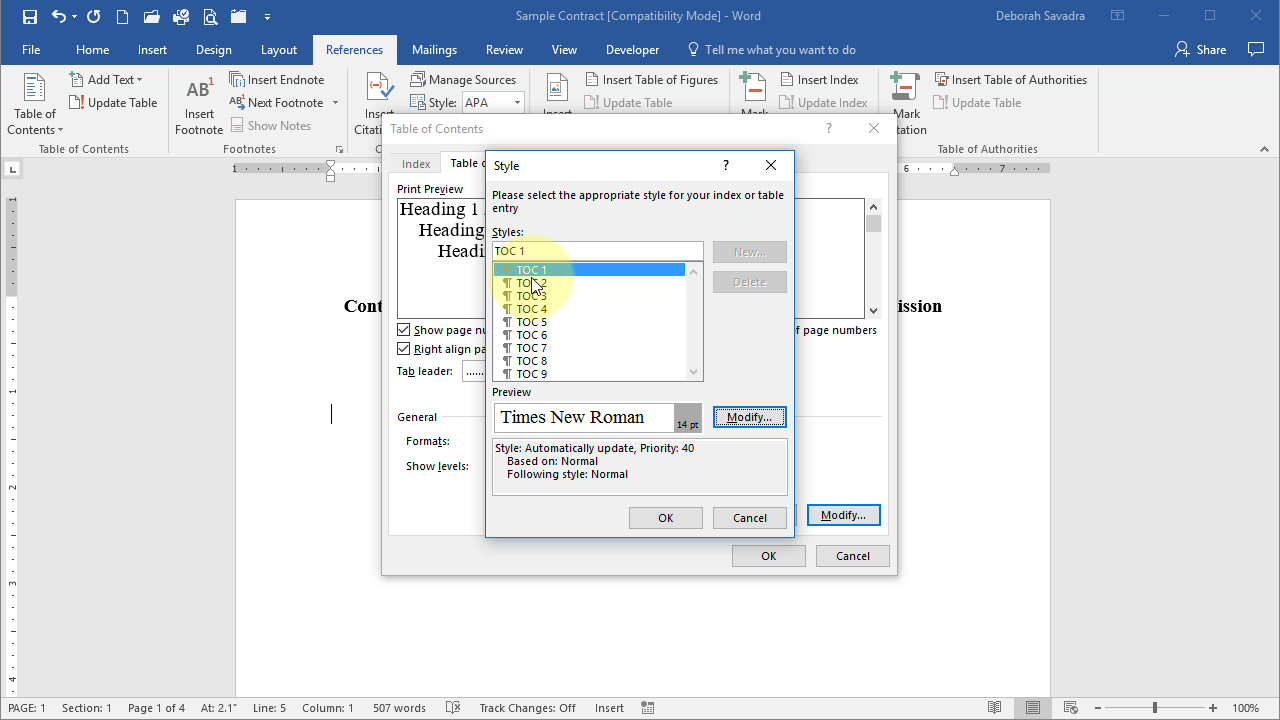Click the Save icon in quick access toolbar
1280x720 pixels.
click(30, 16)
